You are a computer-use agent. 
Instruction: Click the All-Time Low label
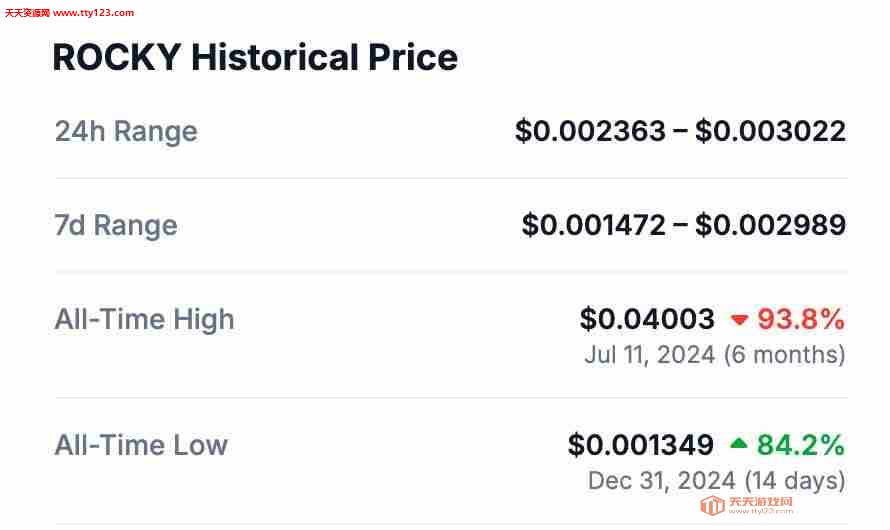tap(141, 445)
